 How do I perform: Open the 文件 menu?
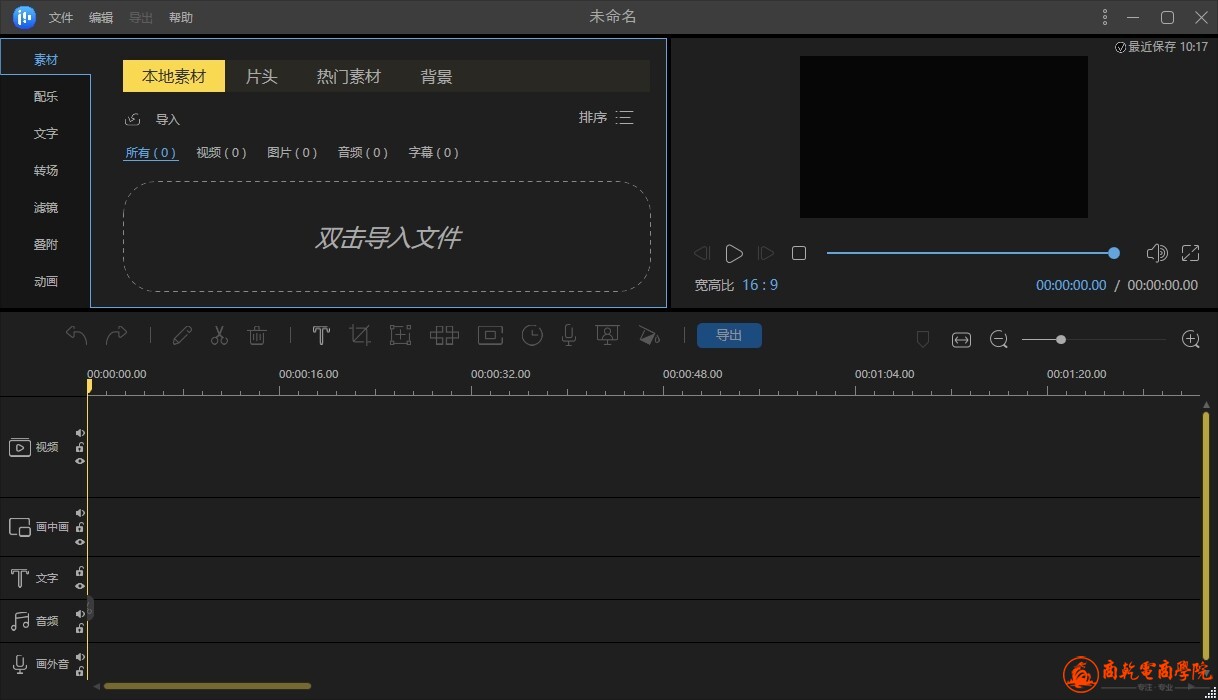click(61, 18)
